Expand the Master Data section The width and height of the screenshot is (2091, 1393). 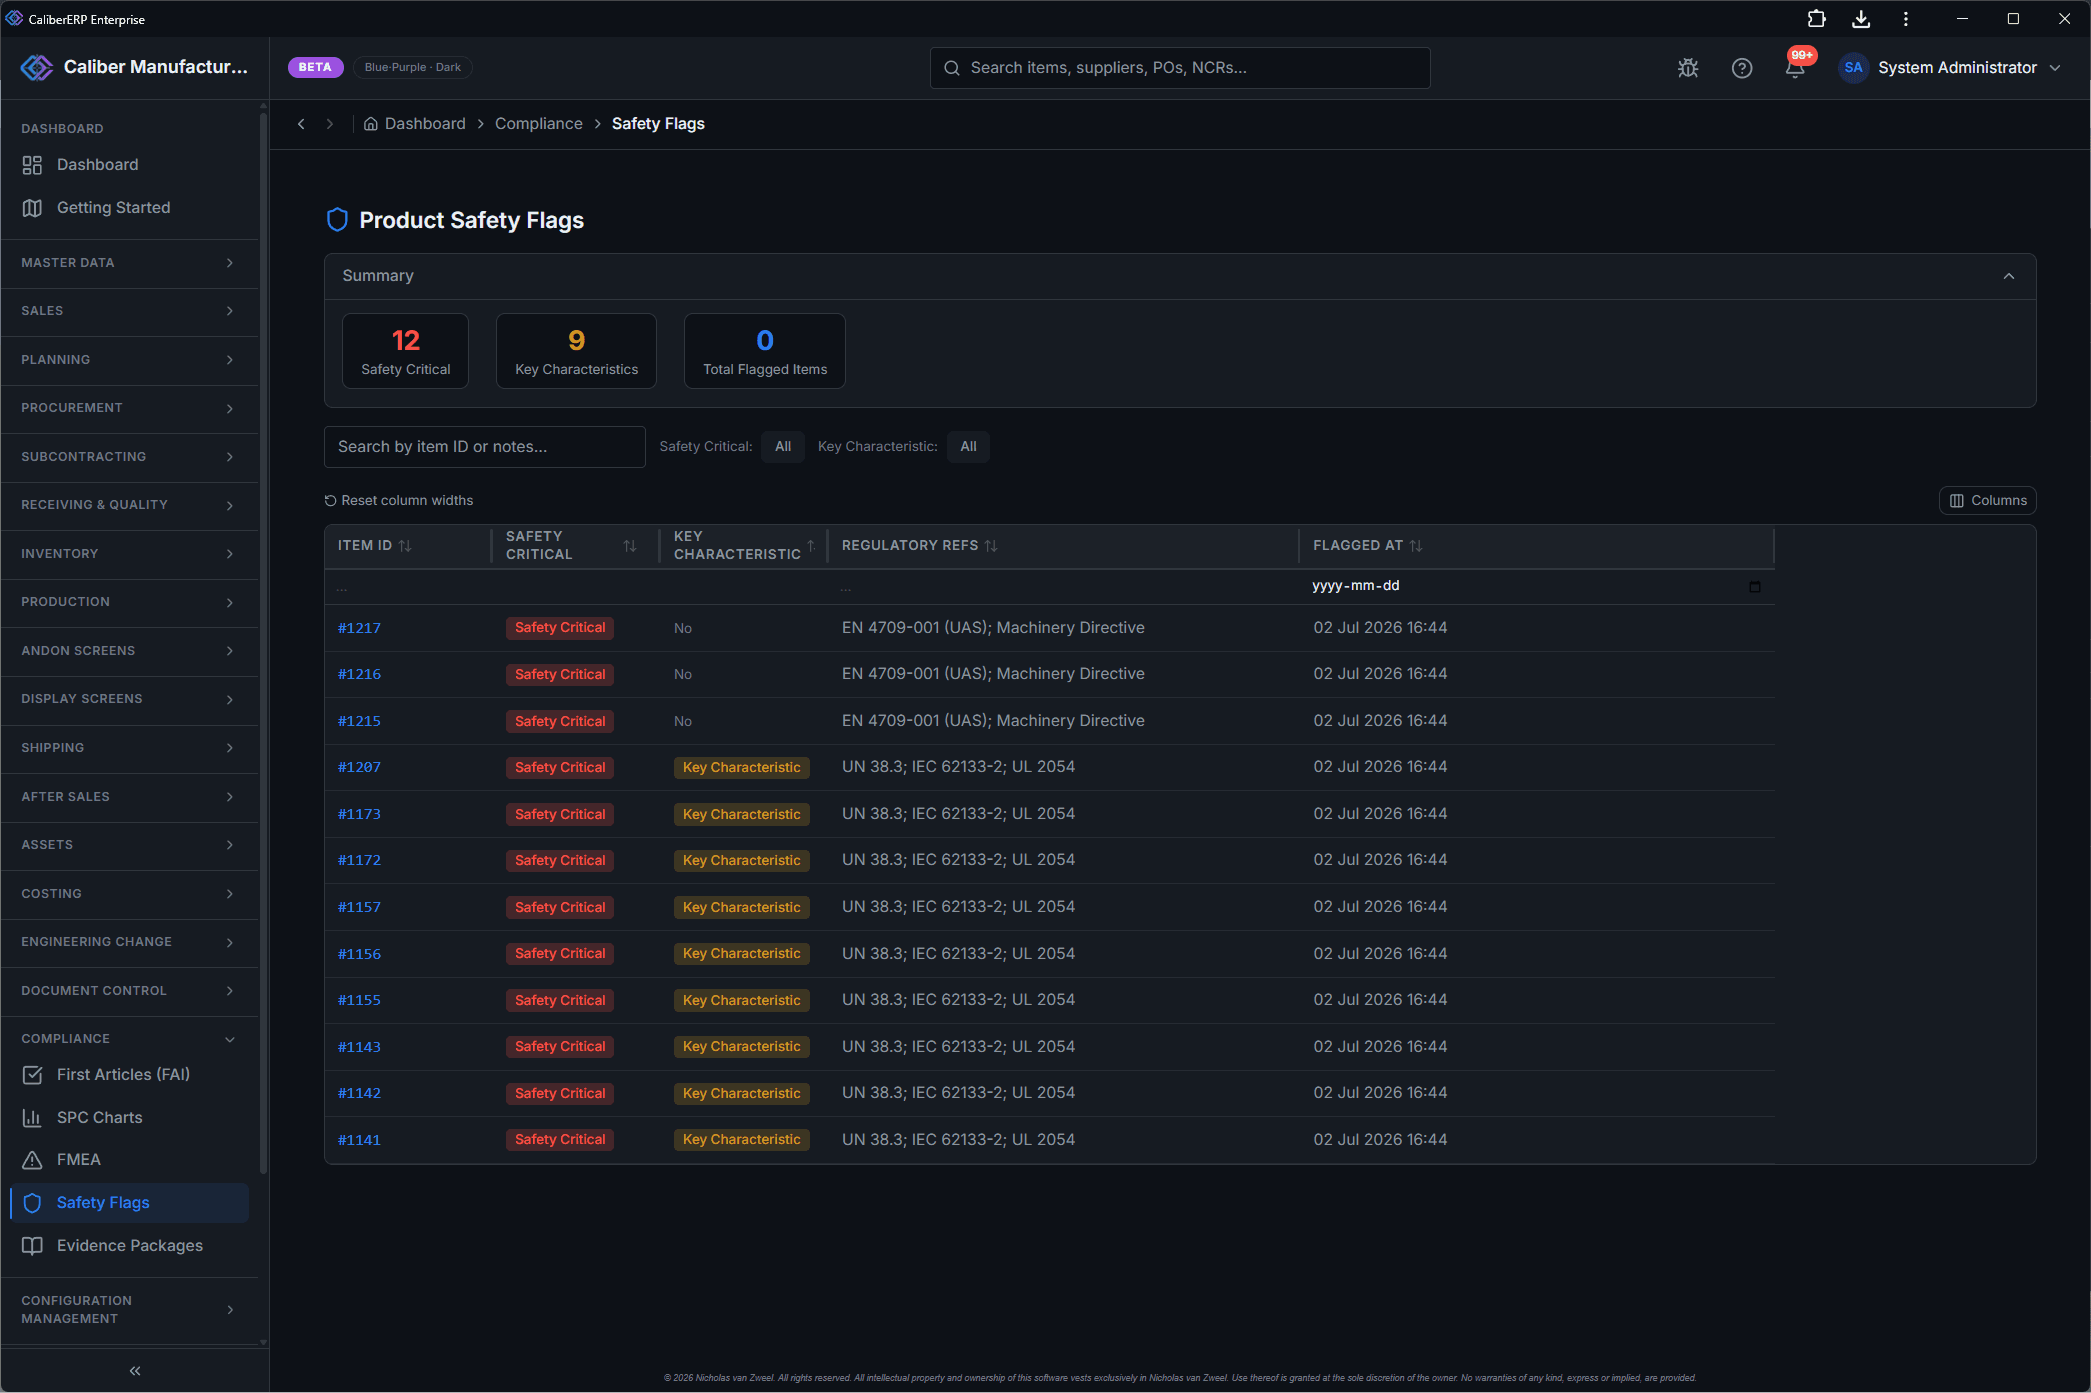pyautogui.click(x=130, y=263)
